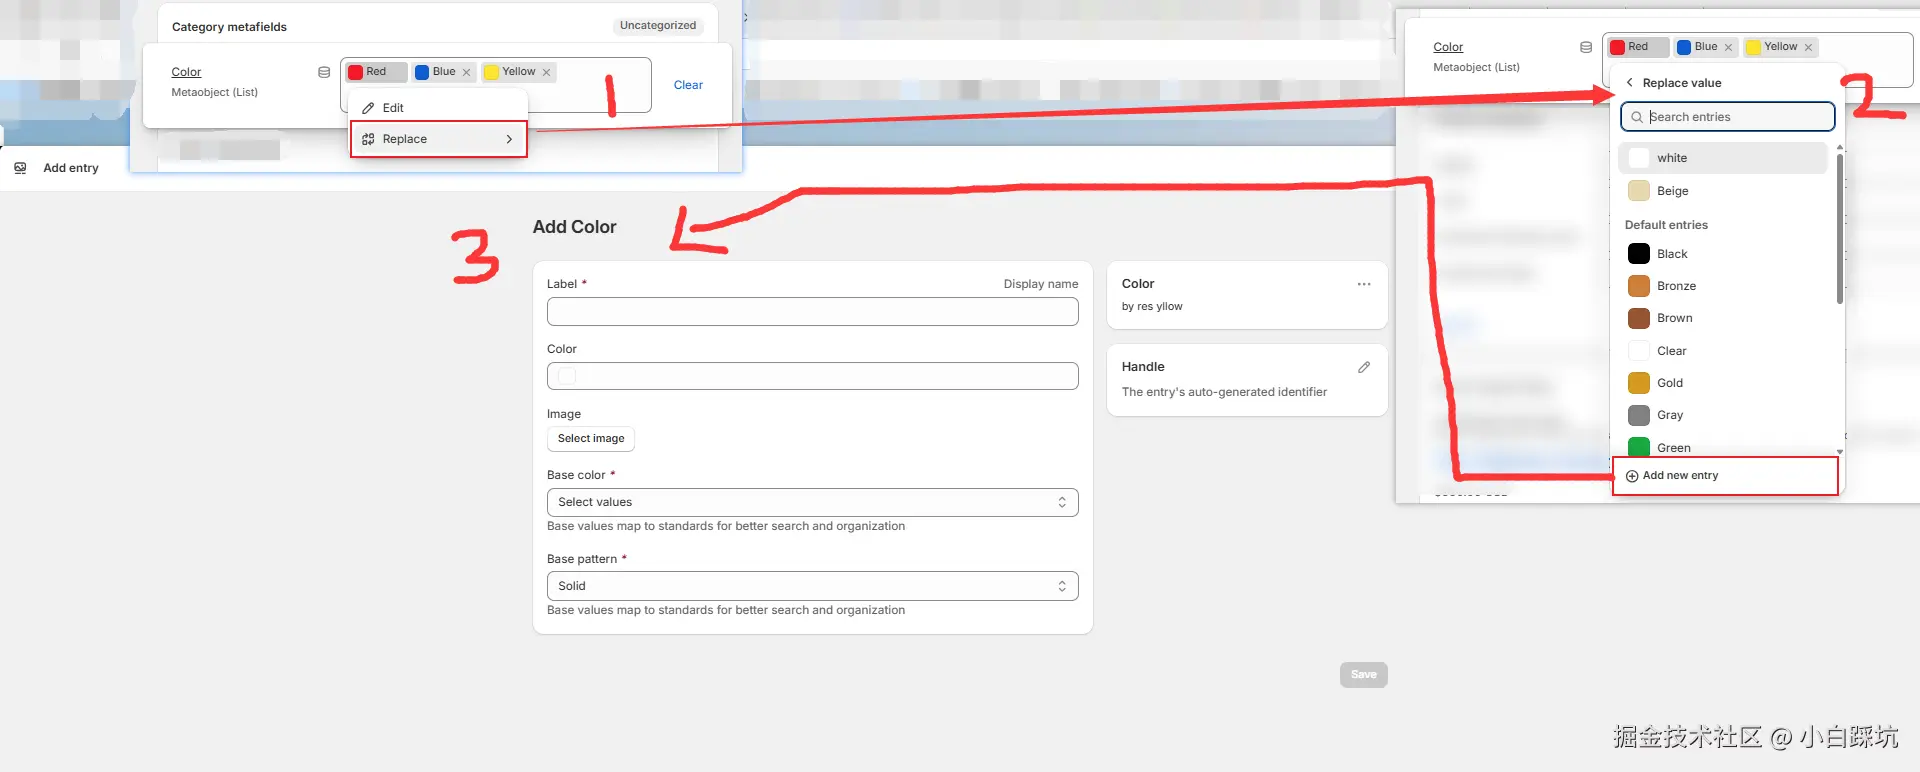Click Add new entry at list bottom
1920x772 pixels.
(x=1725, y=476)
